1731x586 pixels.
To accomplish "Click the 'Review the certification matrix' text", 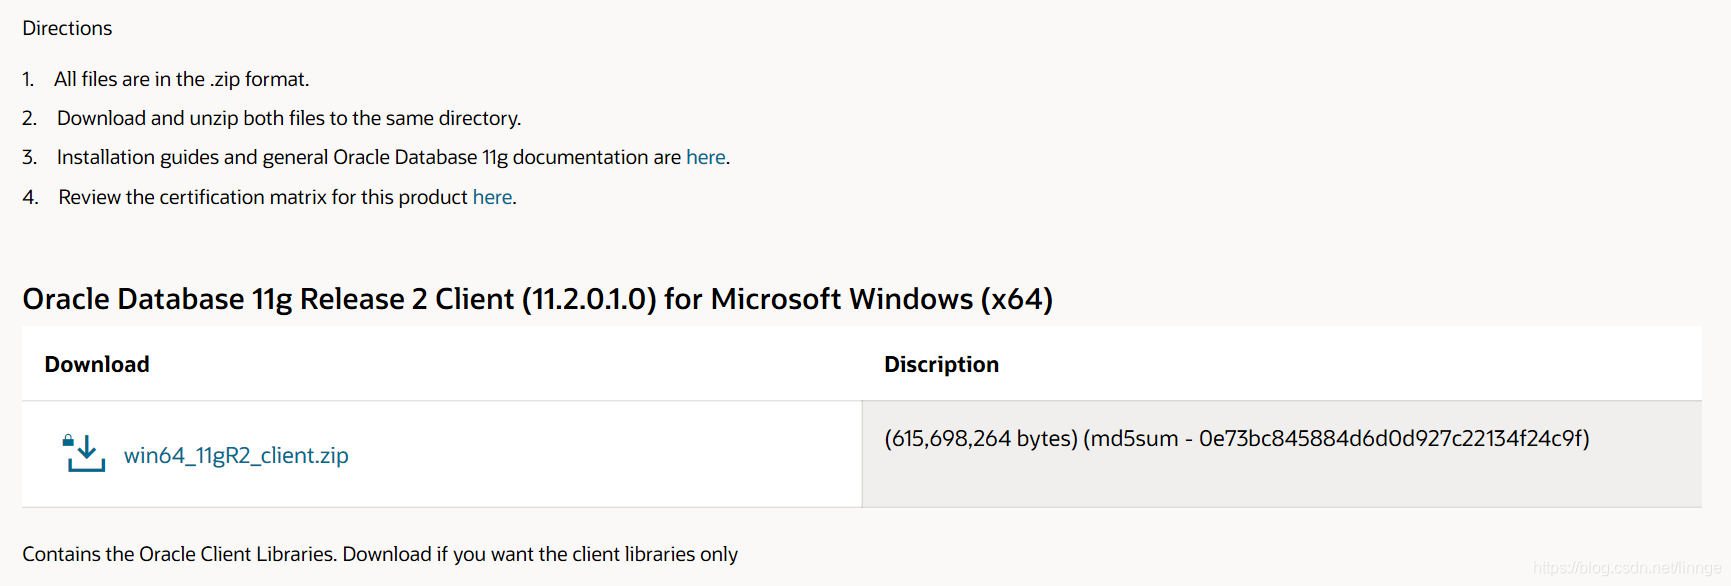I will coord(262,197).
